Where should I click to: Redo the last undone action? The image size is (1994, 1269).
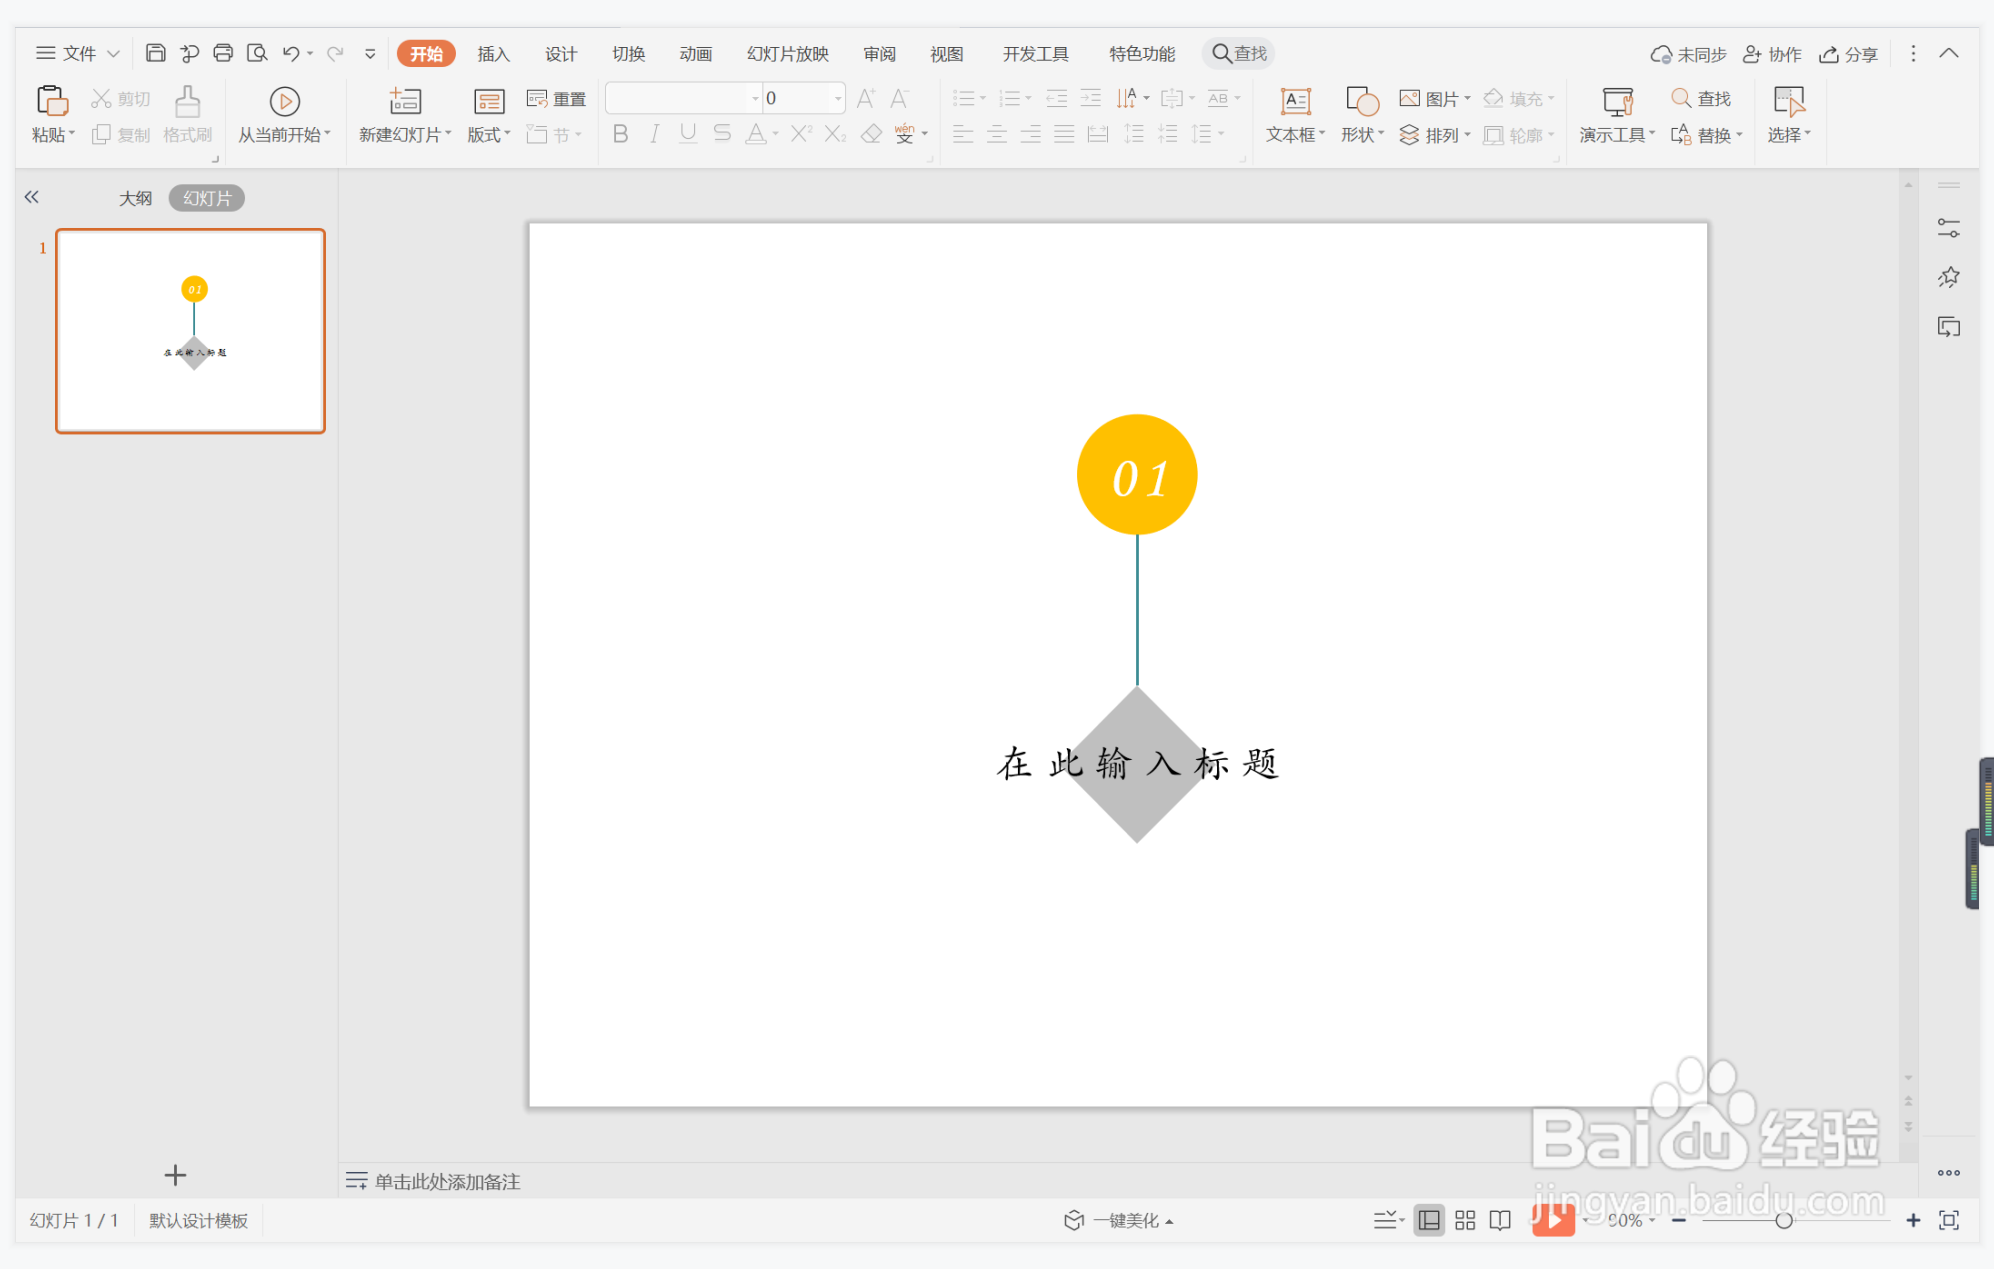pos(335,53)
